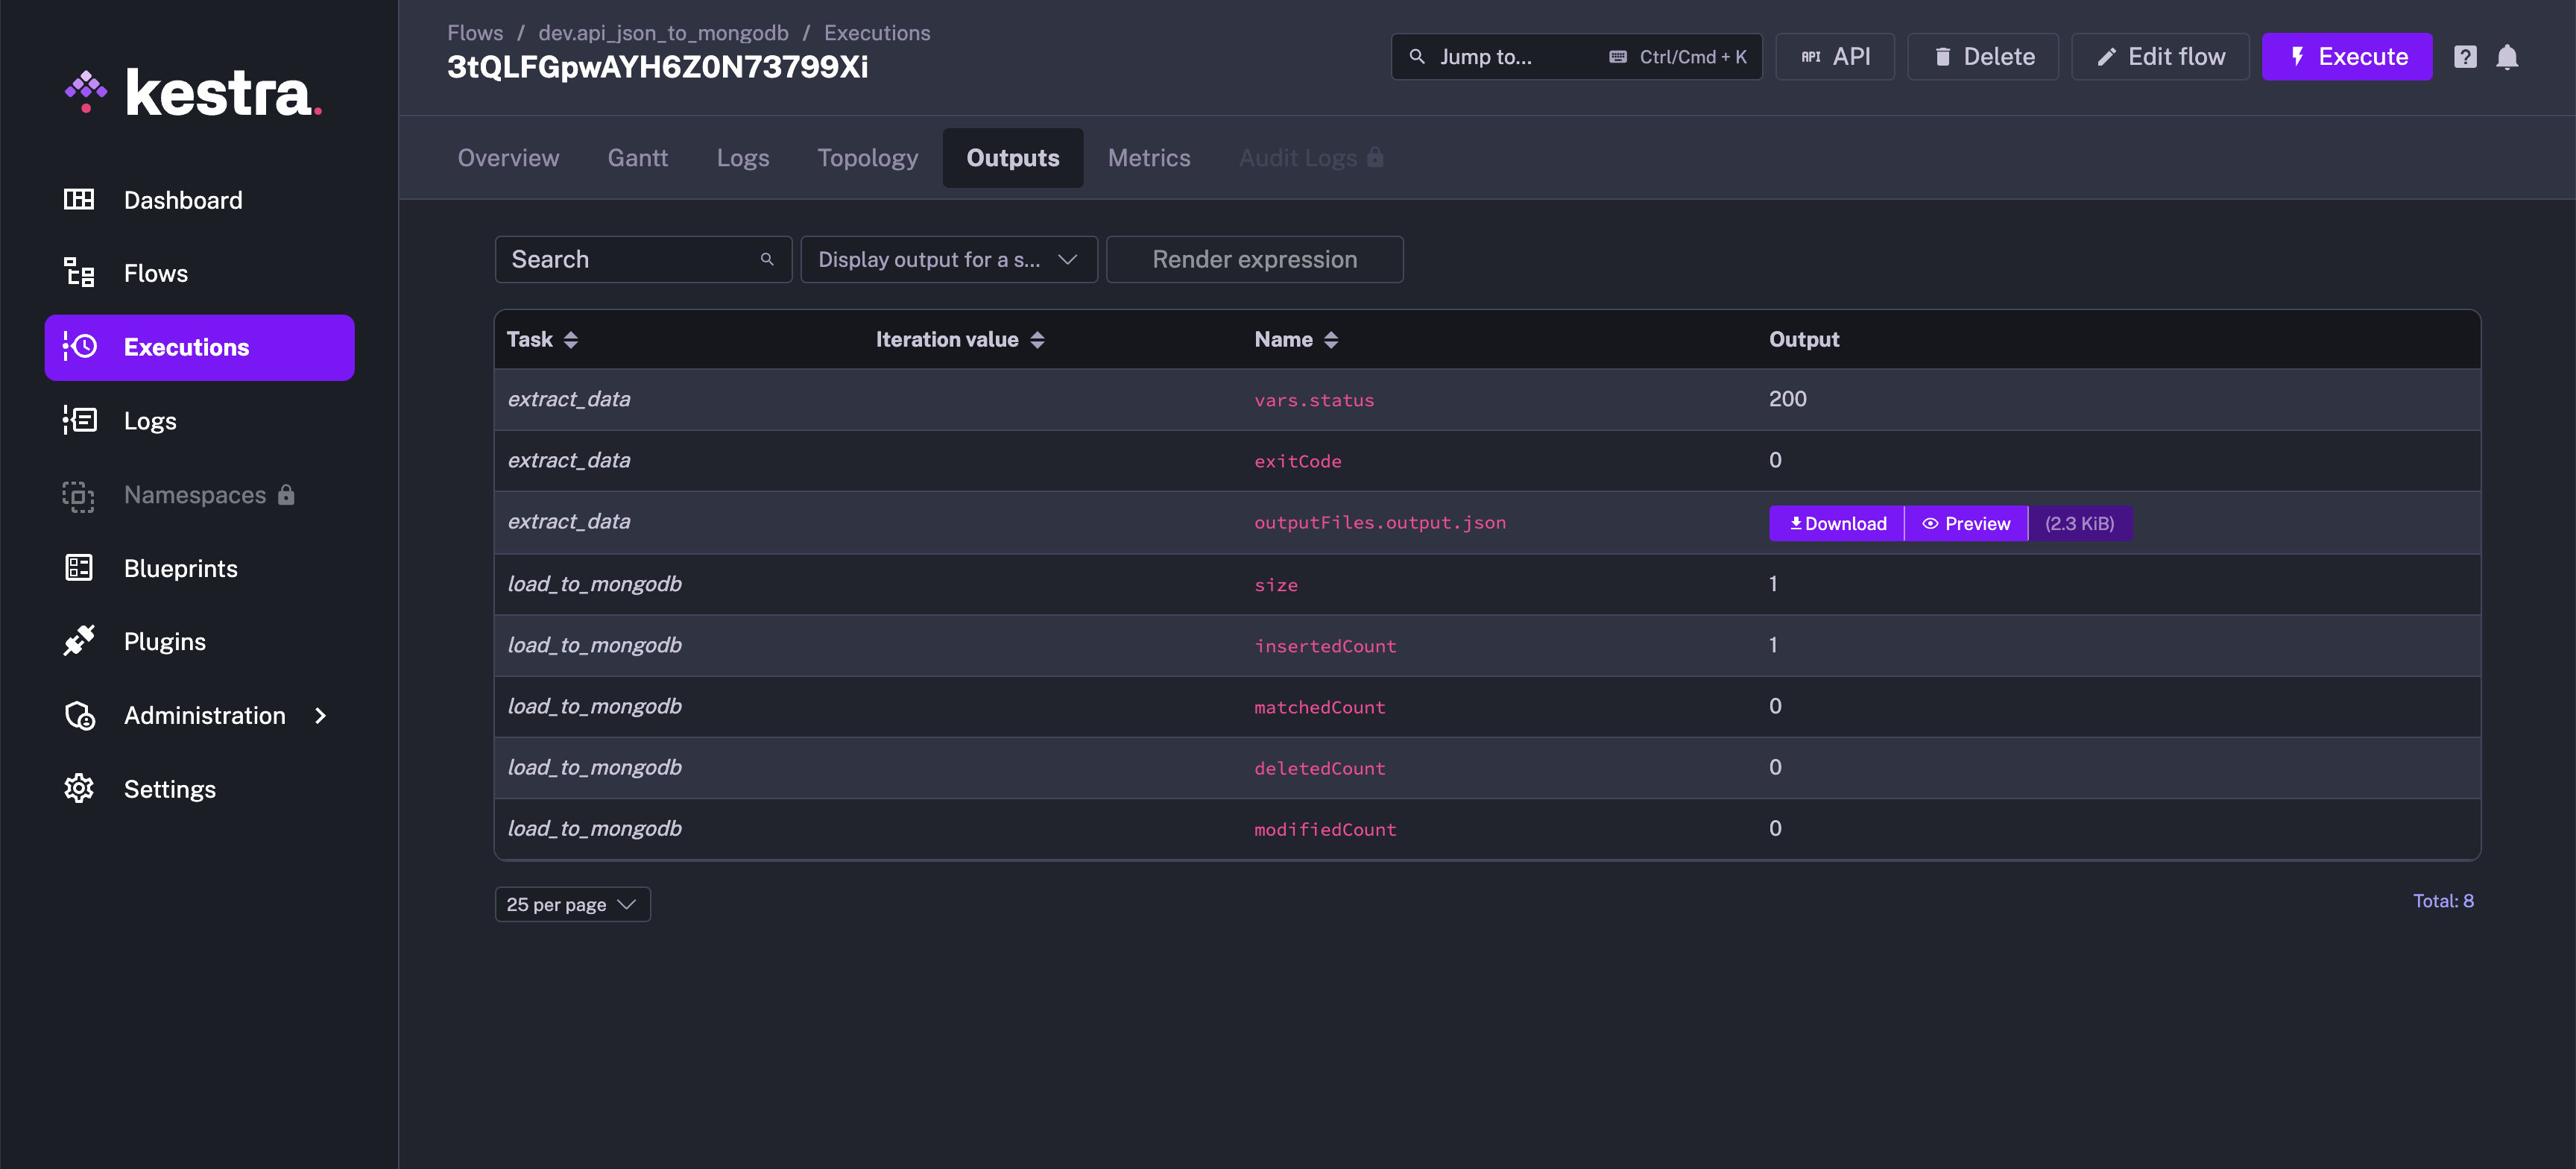
Task: Open Blueprints in the sidebar
Action: pyautogui.click(x=200, y=568)
